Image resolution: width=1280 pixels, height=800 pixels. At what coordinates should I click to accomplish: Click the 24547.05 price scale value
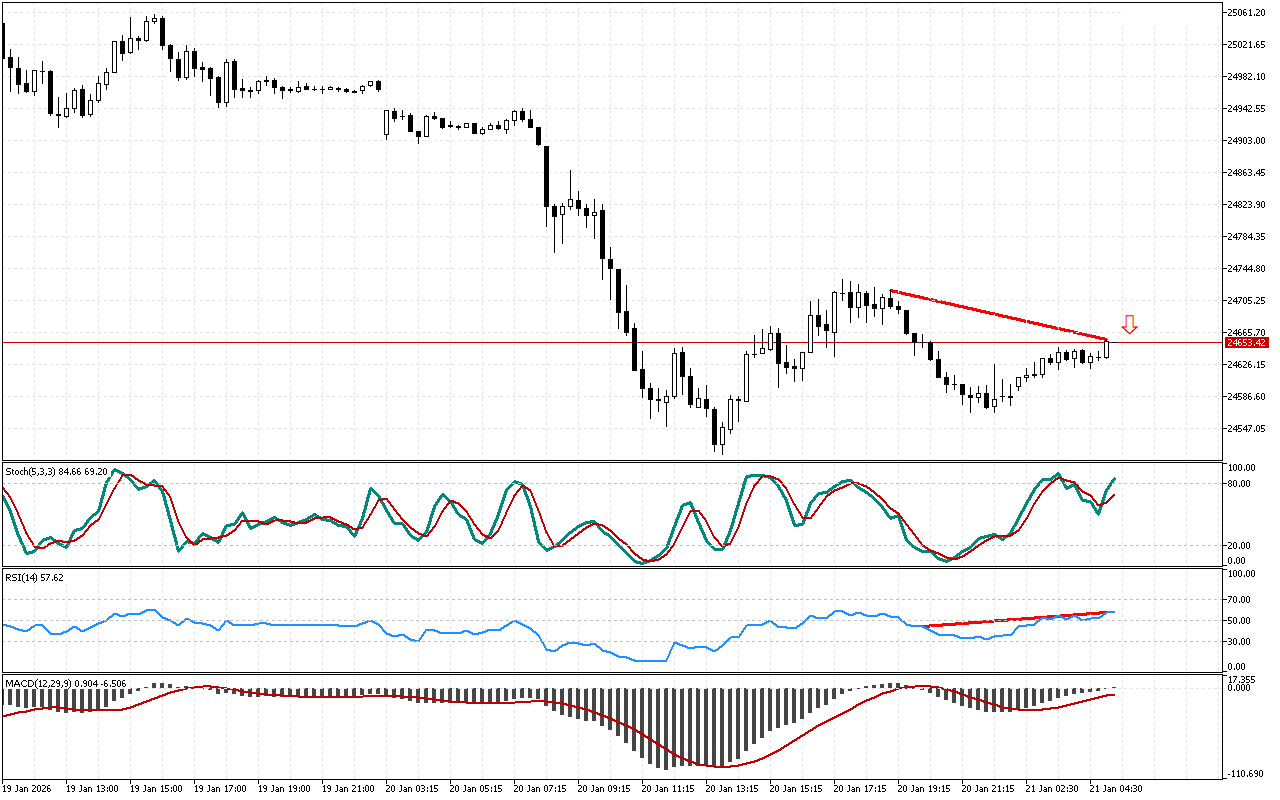tap(1246, 429)
